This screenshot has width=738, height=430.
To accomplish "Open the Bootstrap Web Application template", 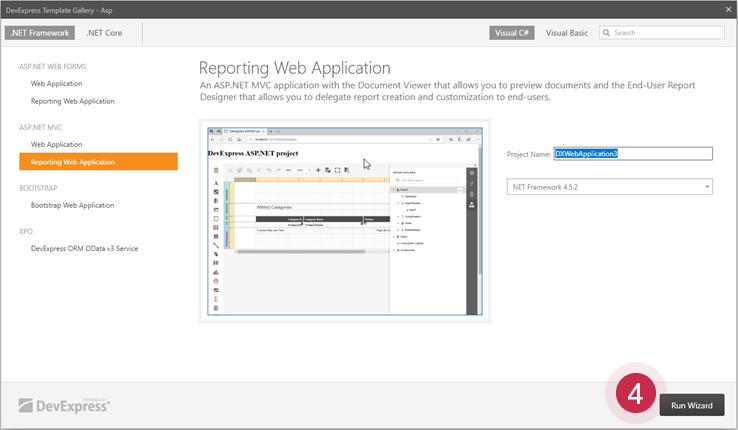I will (72, 205).
